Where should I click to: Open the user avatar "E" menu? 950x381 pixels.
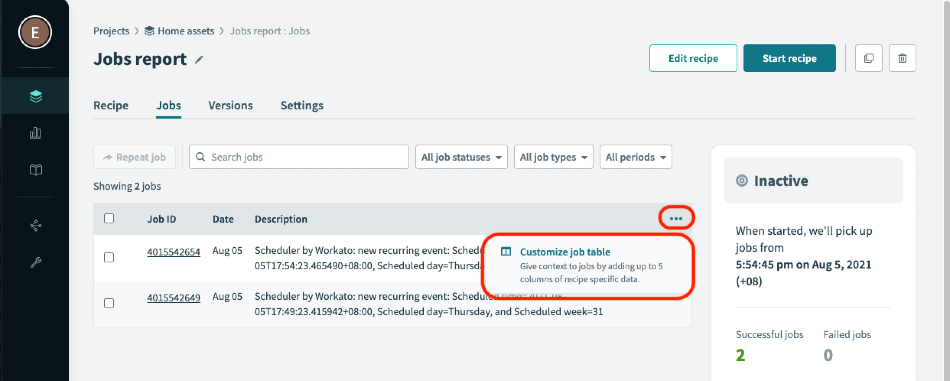point(35,33)
